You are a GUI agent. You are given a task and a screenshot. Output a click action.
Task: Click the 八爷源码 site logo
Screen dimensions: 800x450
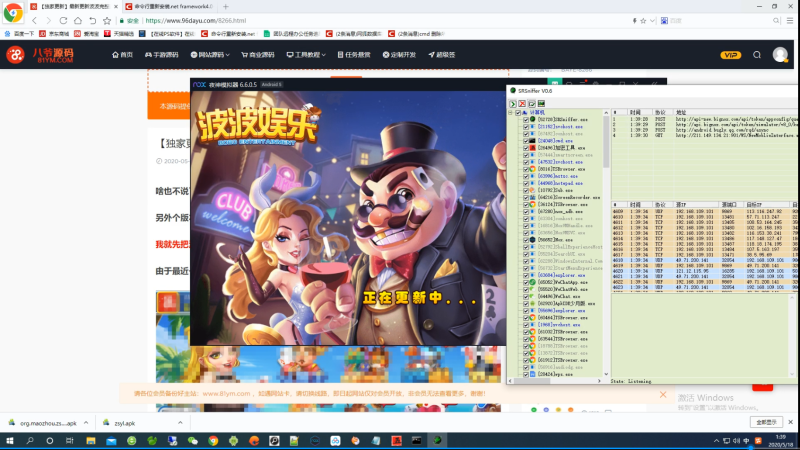(x=40, y=55)
